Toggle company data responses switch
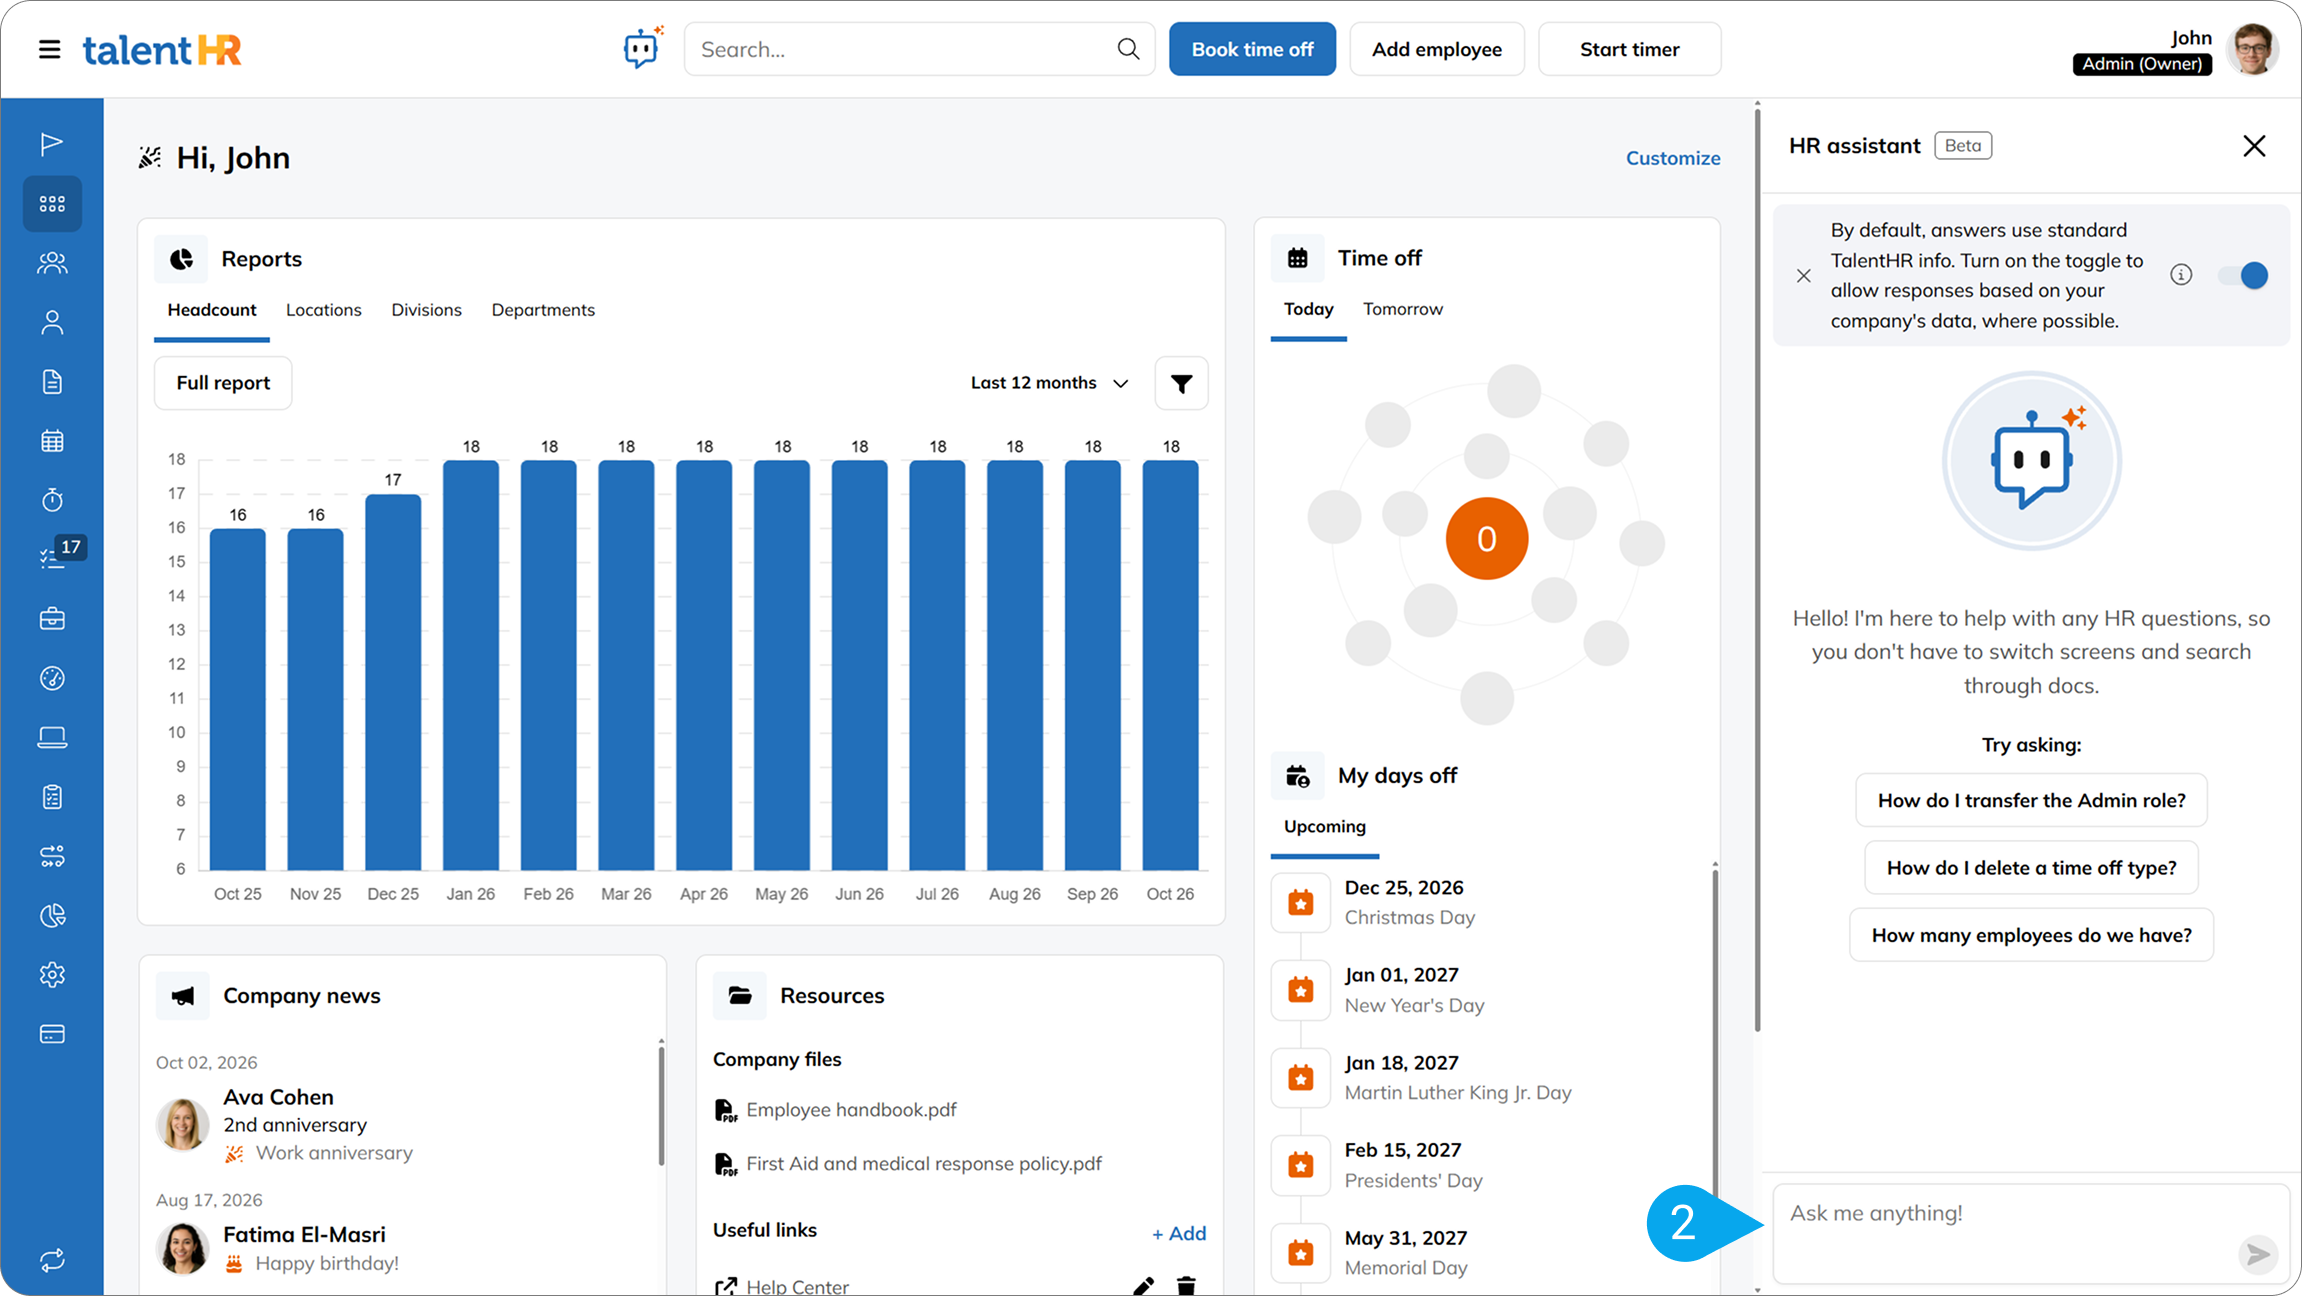 2242,275
